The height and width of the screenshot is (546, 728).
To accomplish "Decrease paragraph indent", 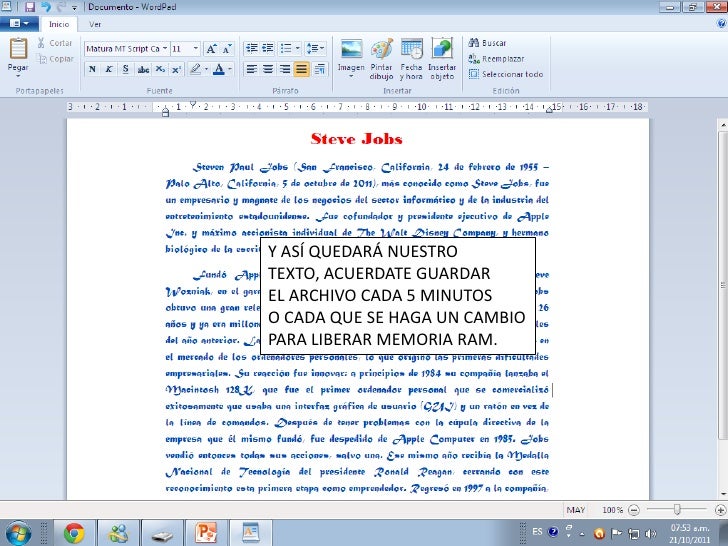I will 252,48.
